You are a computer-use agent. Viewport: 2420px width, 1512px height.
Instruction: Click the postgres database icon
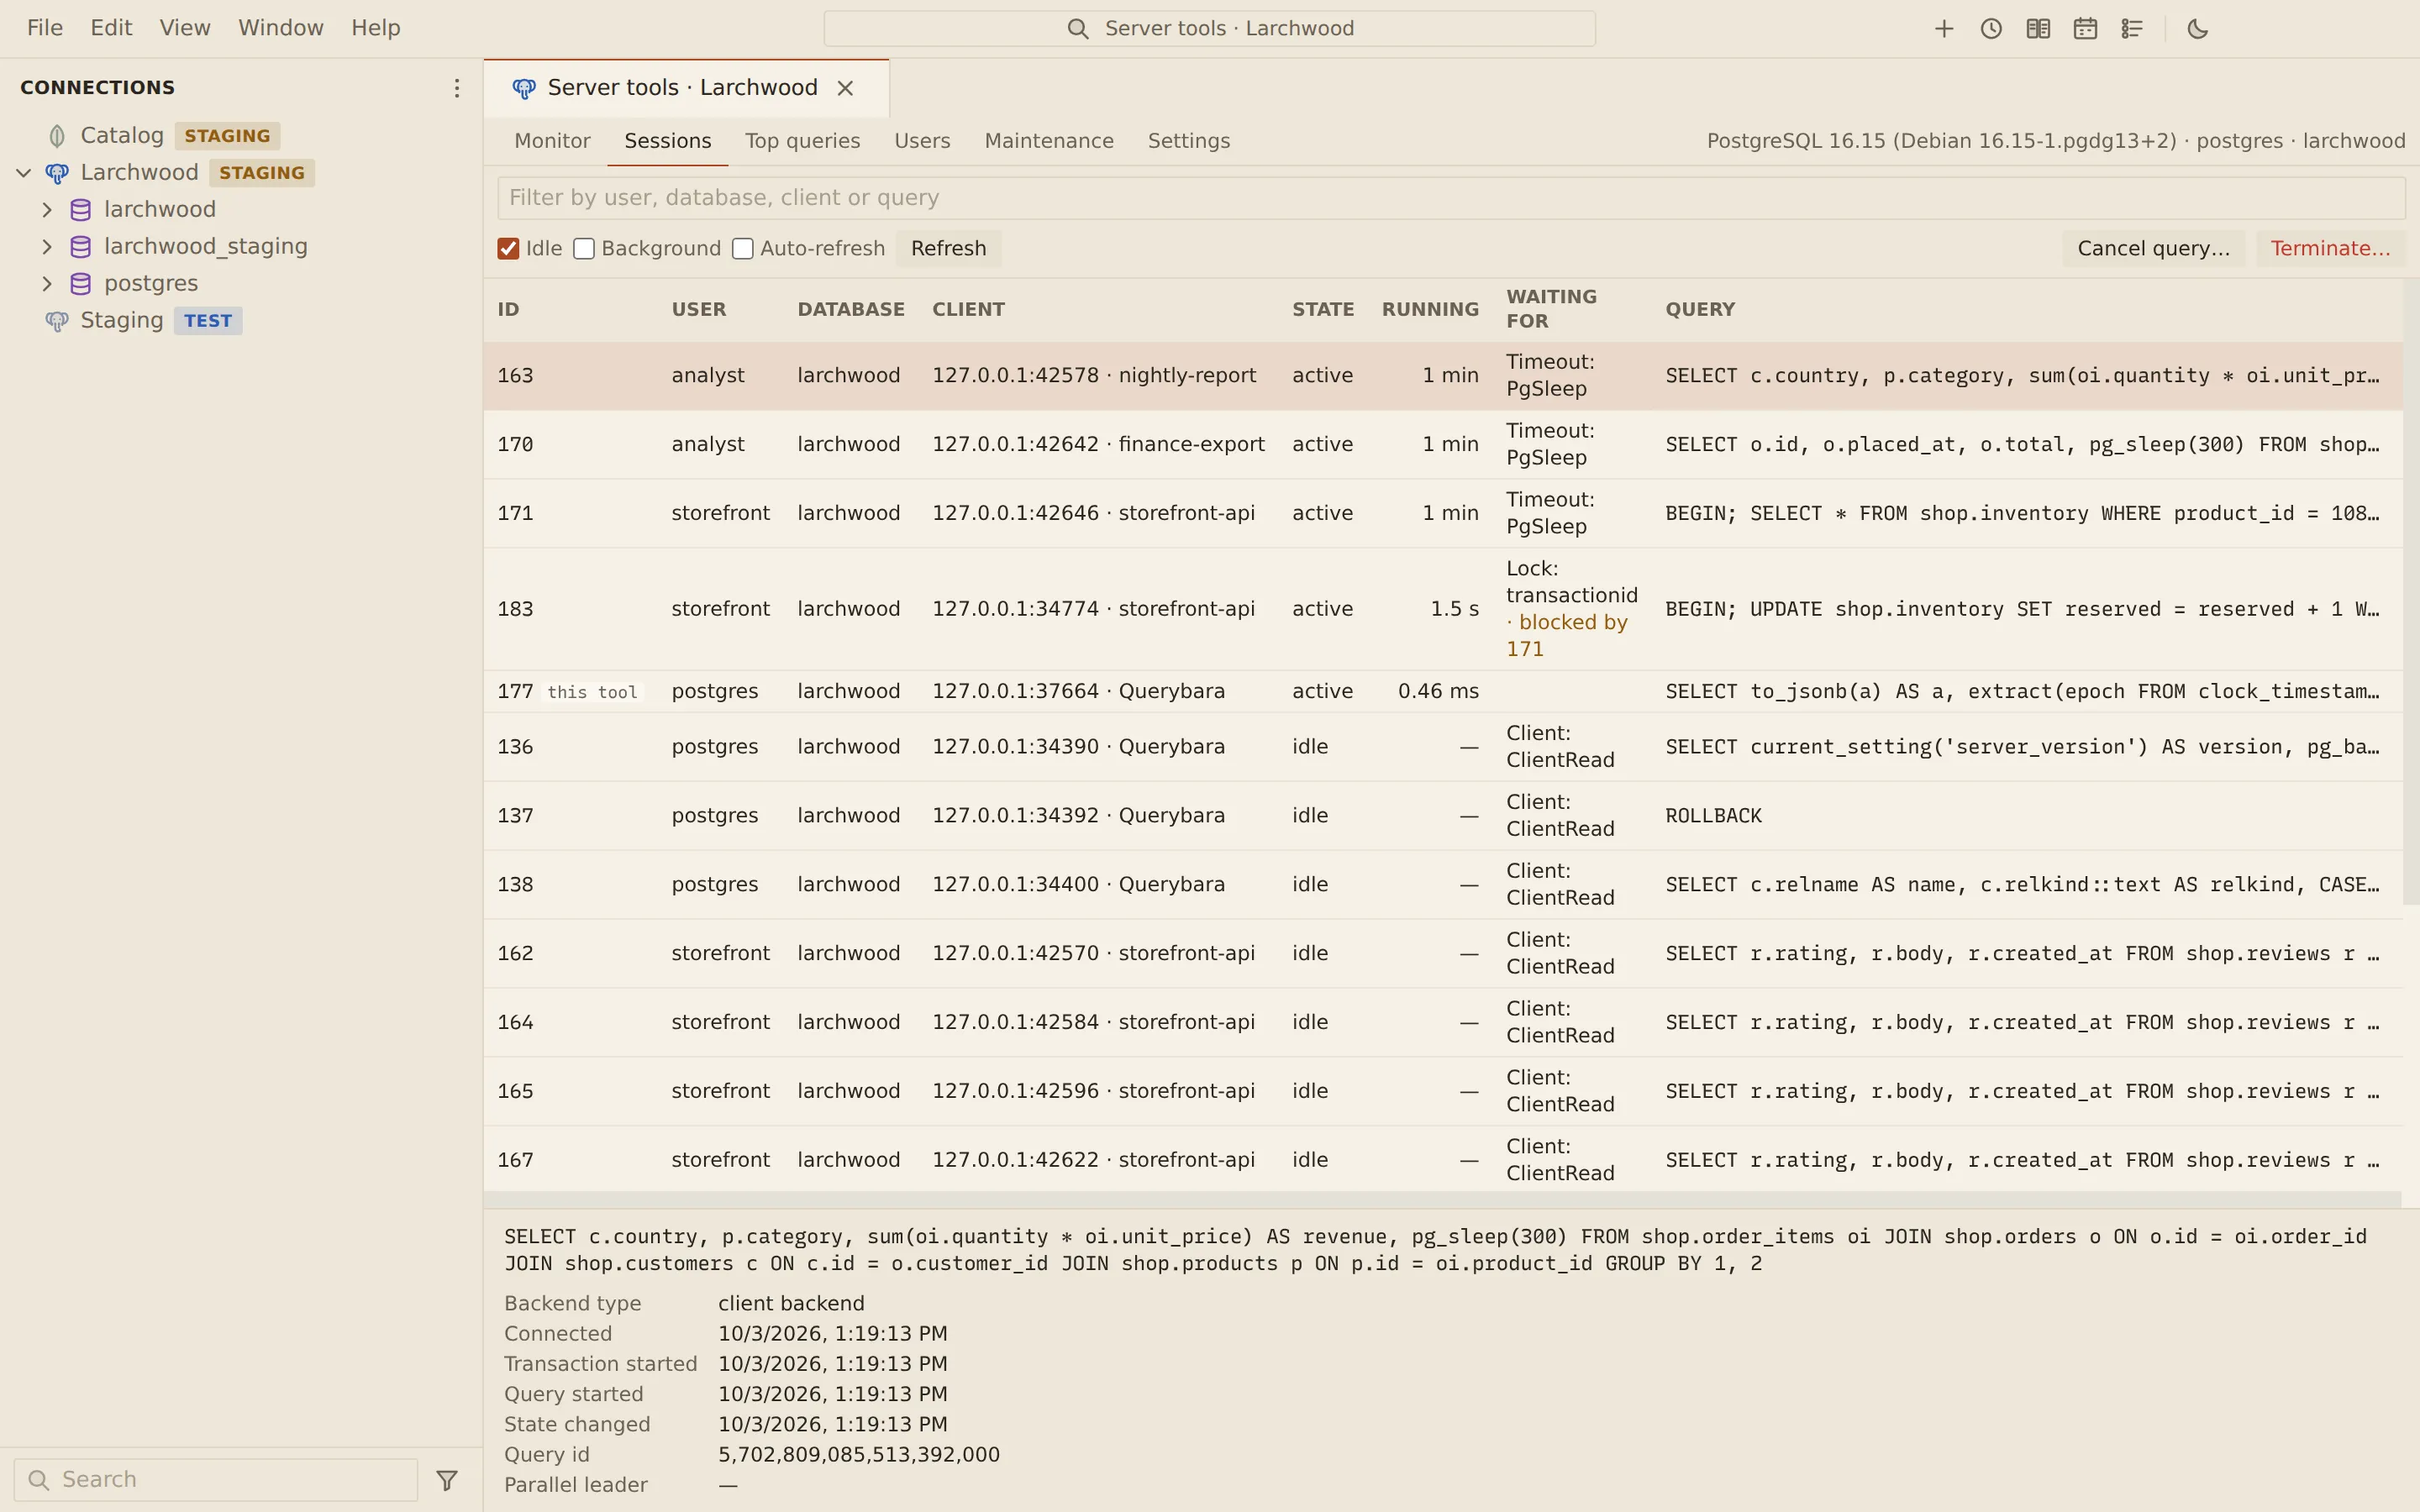pyautogui.click(x=81, y=284)
